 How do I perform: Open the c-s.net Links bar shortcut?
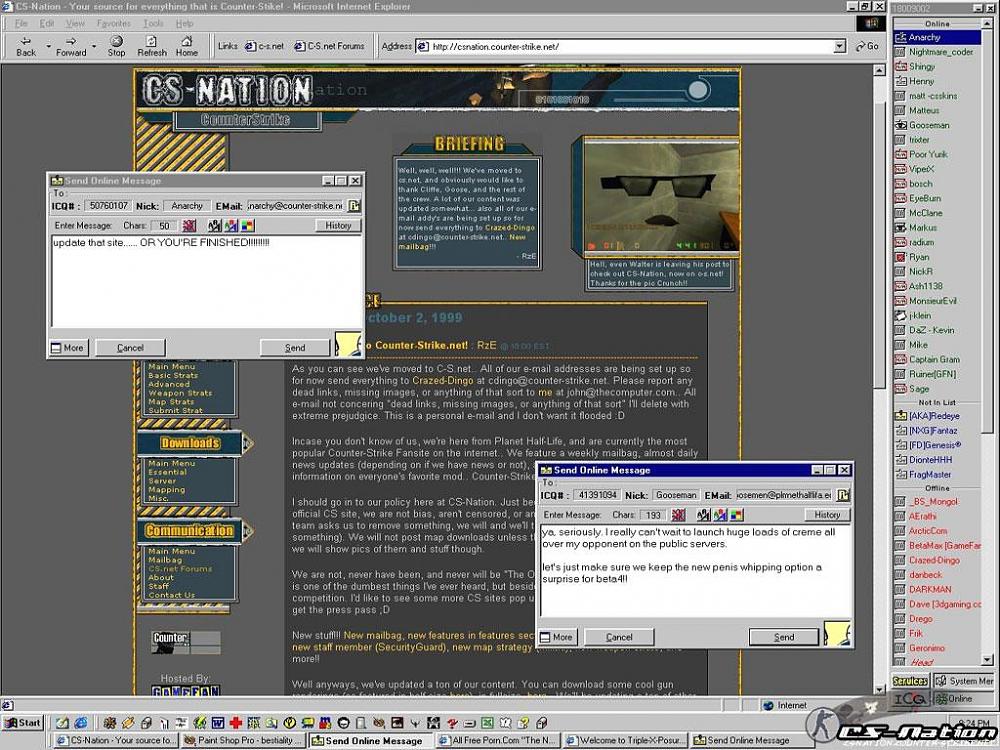click(x=265, y=46)
